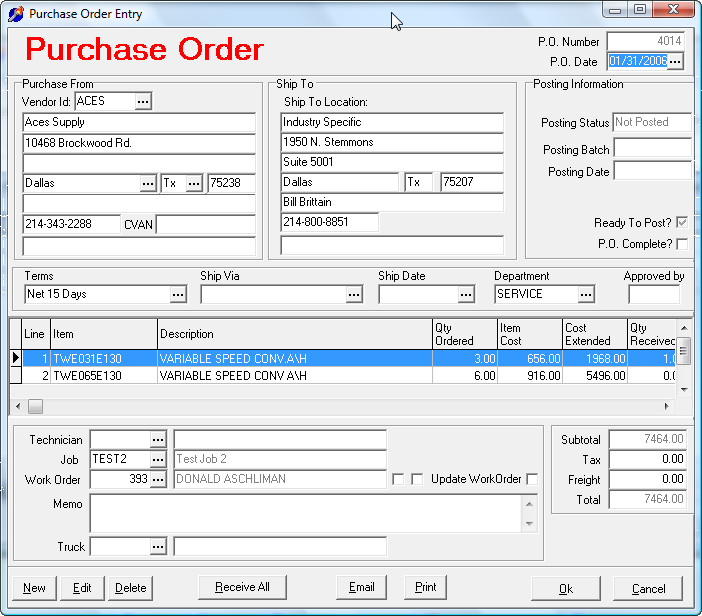Enable the Update WorkOrder checkbox
702x616 pixels.
click(532, 479)
